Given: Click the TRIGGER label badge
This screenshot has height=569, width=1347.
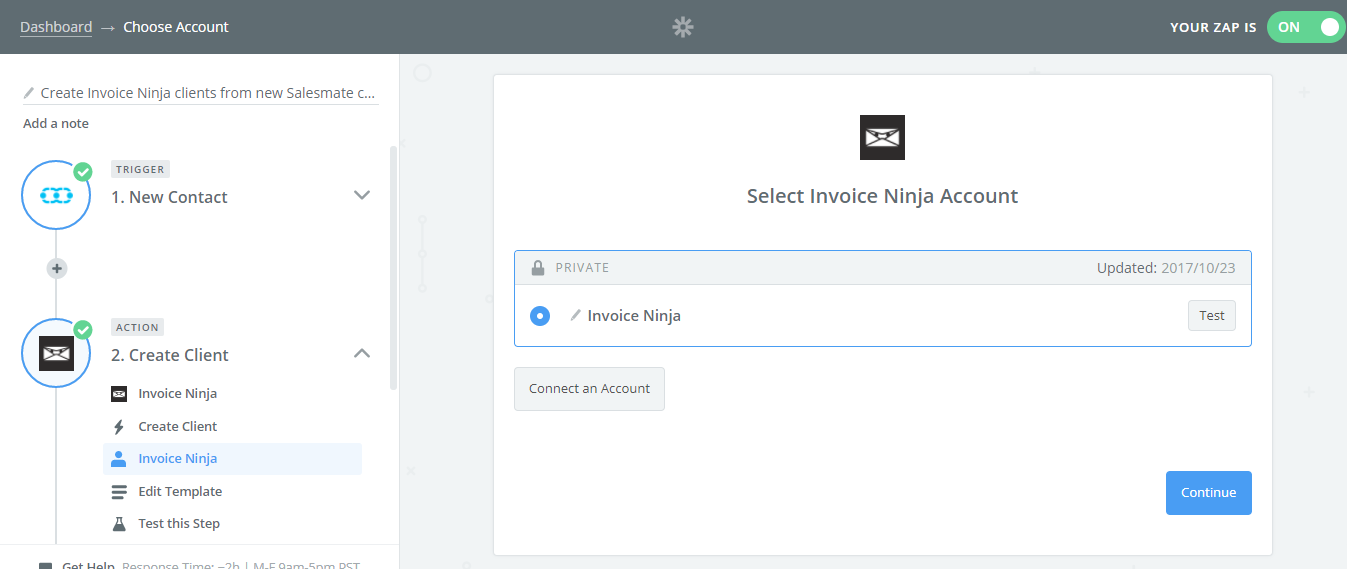Looking at the screenshot, I should (140, 169).
